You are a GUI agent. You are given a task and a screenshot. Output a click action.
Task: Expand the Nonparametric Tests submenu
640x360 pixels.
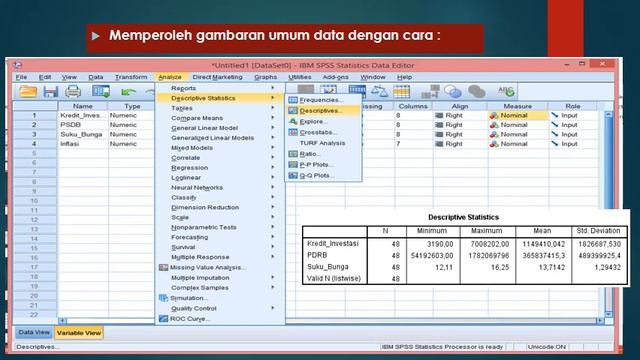pos(220,227)
